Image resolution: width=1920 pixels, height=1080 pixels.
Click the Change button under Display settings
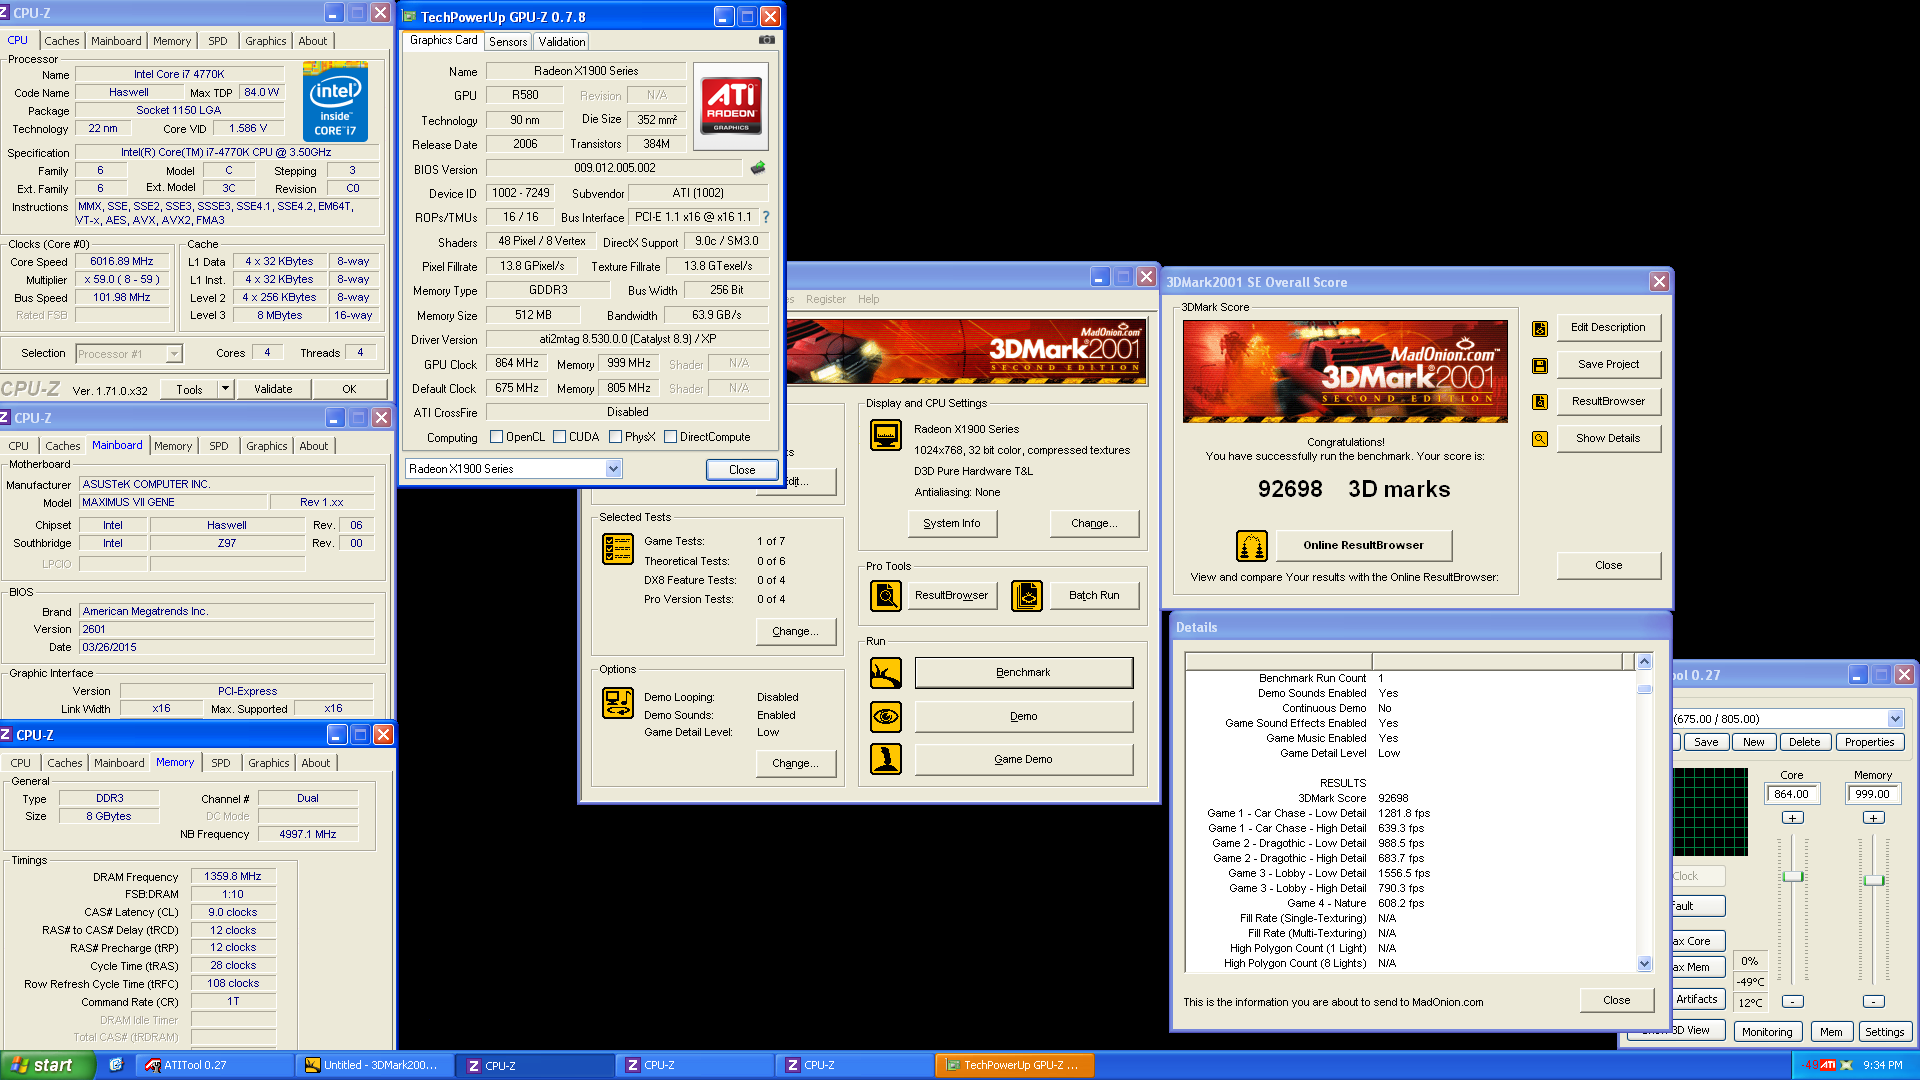pyautogui.click(x=1094, y=524)
